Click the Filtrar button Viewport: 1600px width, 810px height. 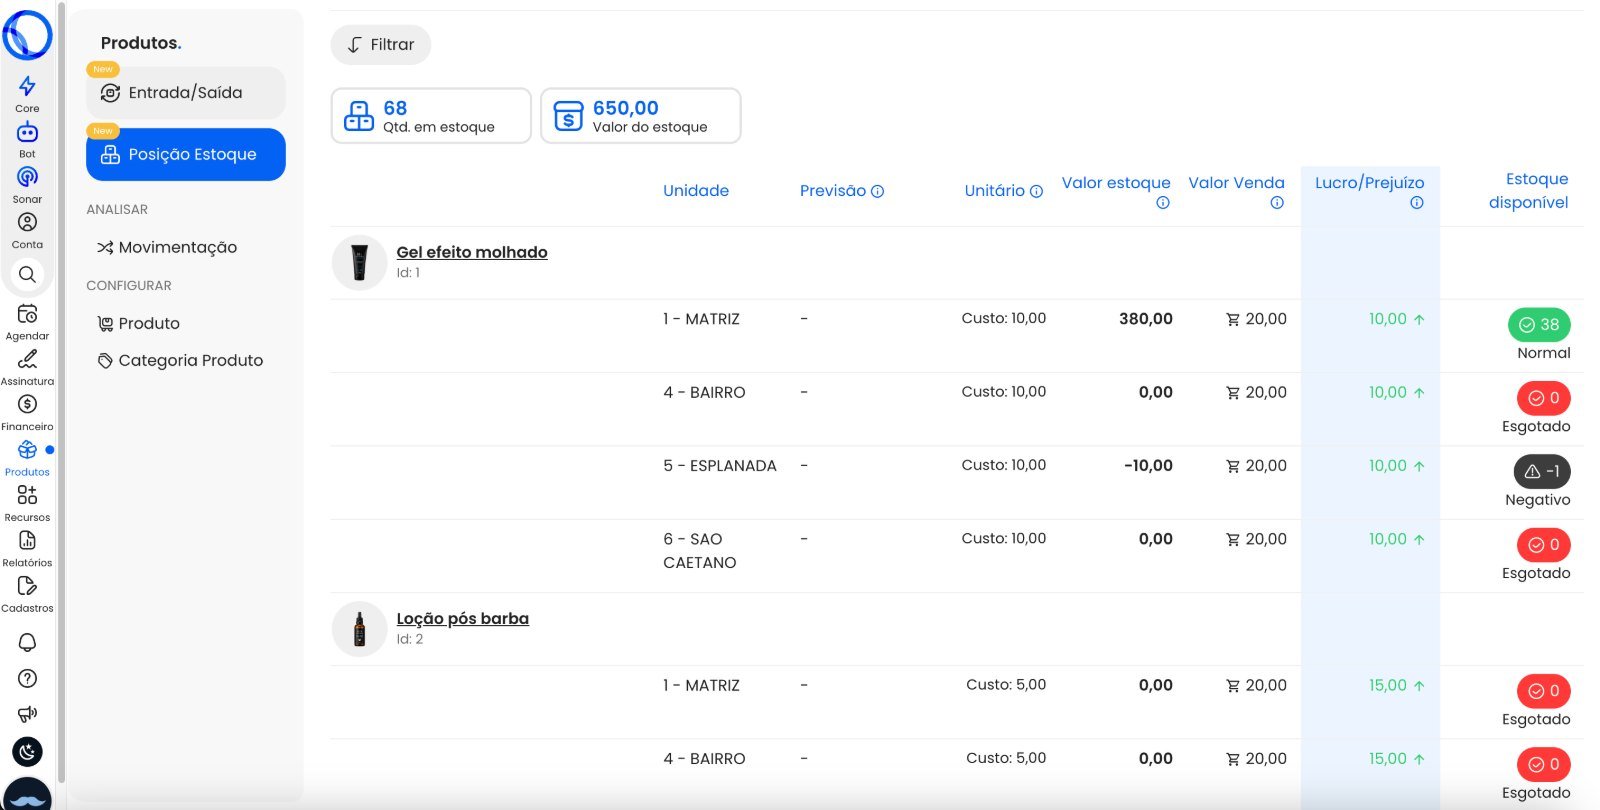tap(381, 45)
